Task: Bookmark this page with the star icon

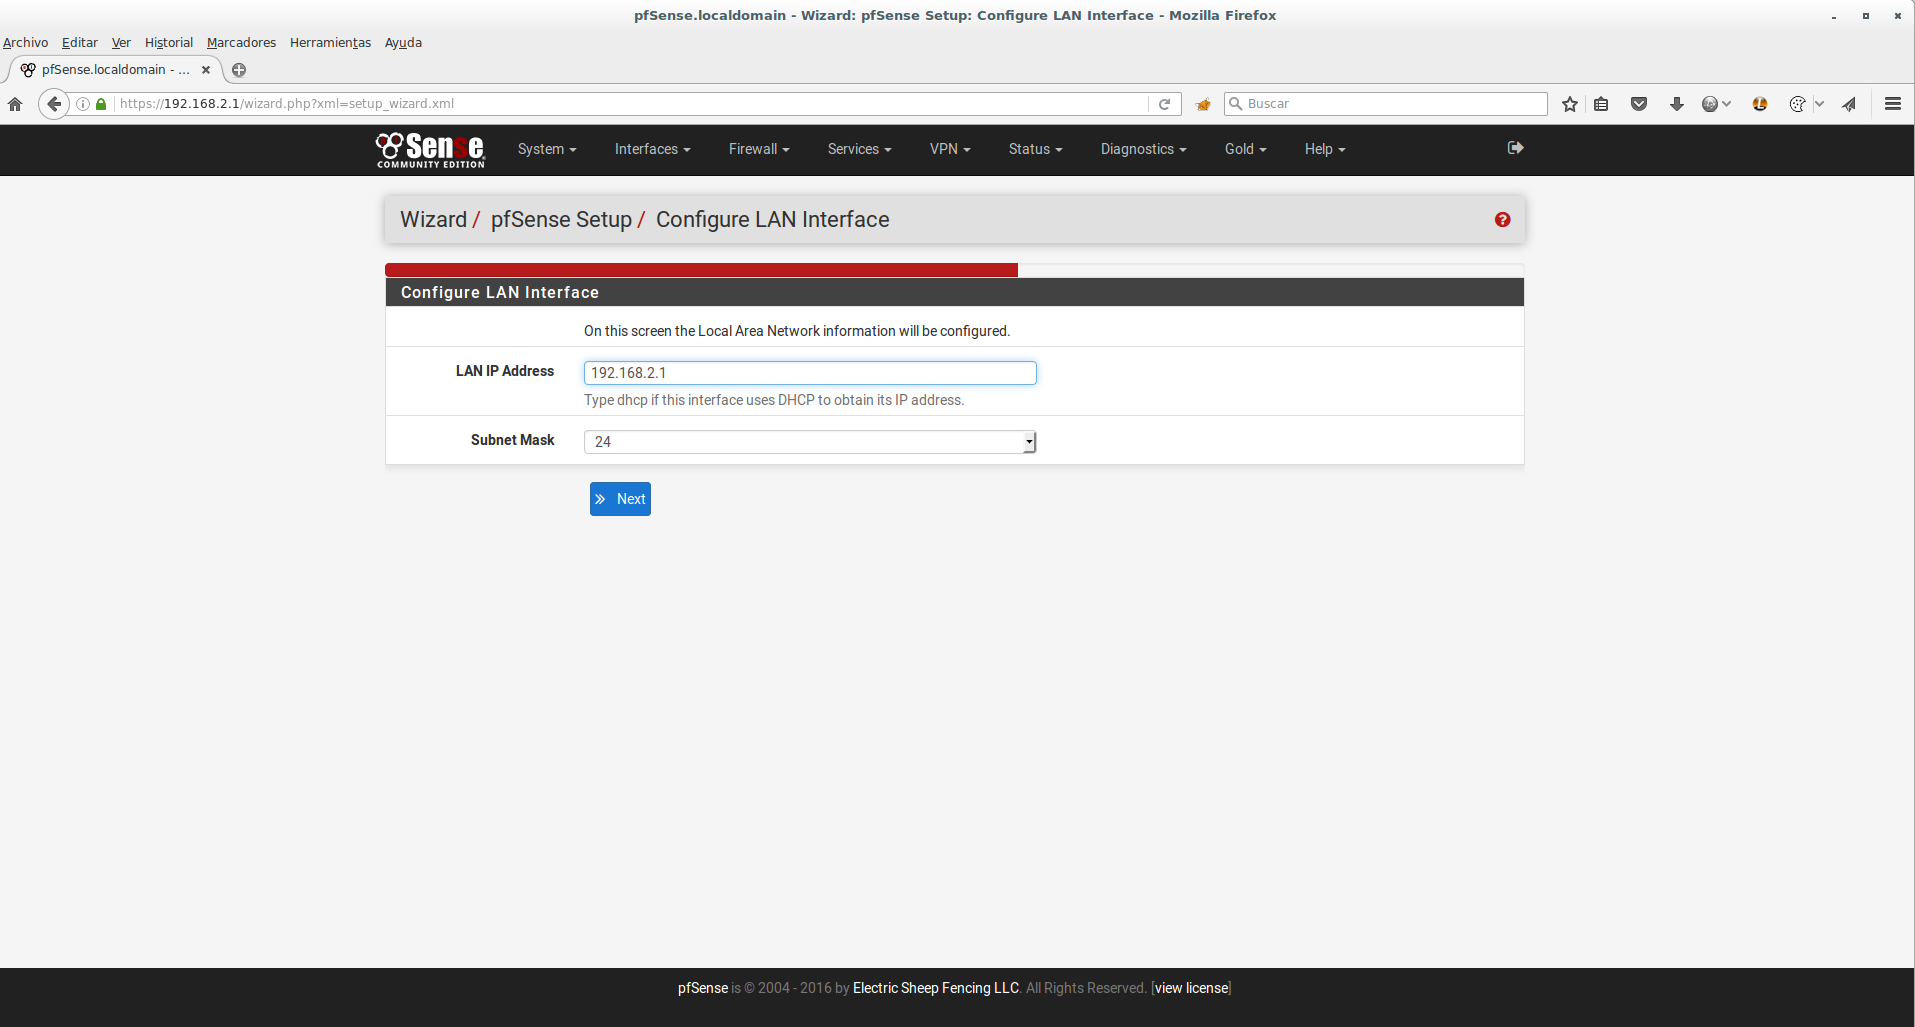Action: 1570,104
